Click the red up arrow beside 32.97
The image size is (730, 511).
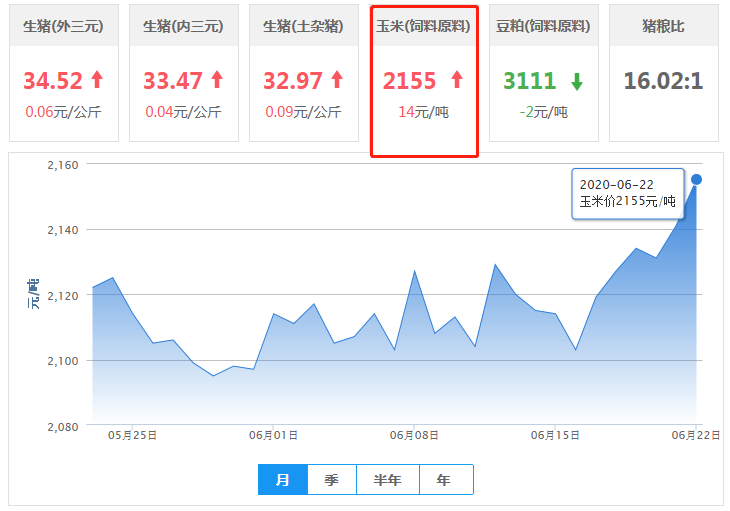tap(337, 80)
